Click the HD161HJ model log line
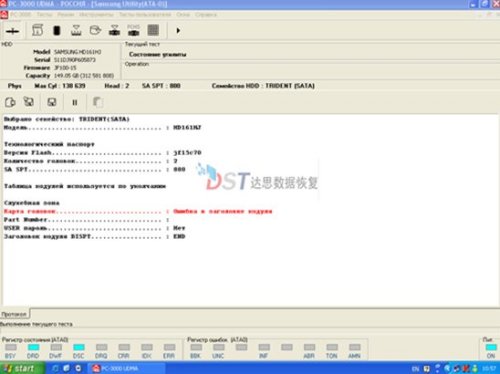 pyautogui.click(x=103, y=127)
